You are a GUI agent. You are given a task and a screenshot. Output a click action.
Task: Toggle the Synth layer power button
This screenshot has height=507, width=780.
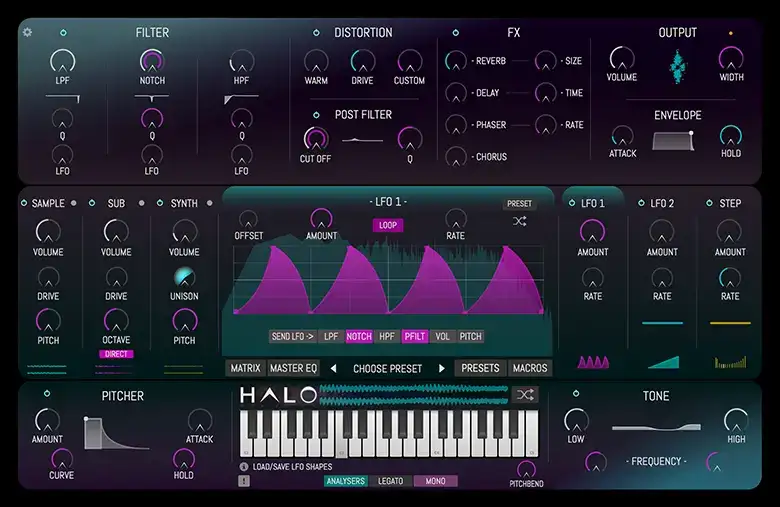click(160, 203)
